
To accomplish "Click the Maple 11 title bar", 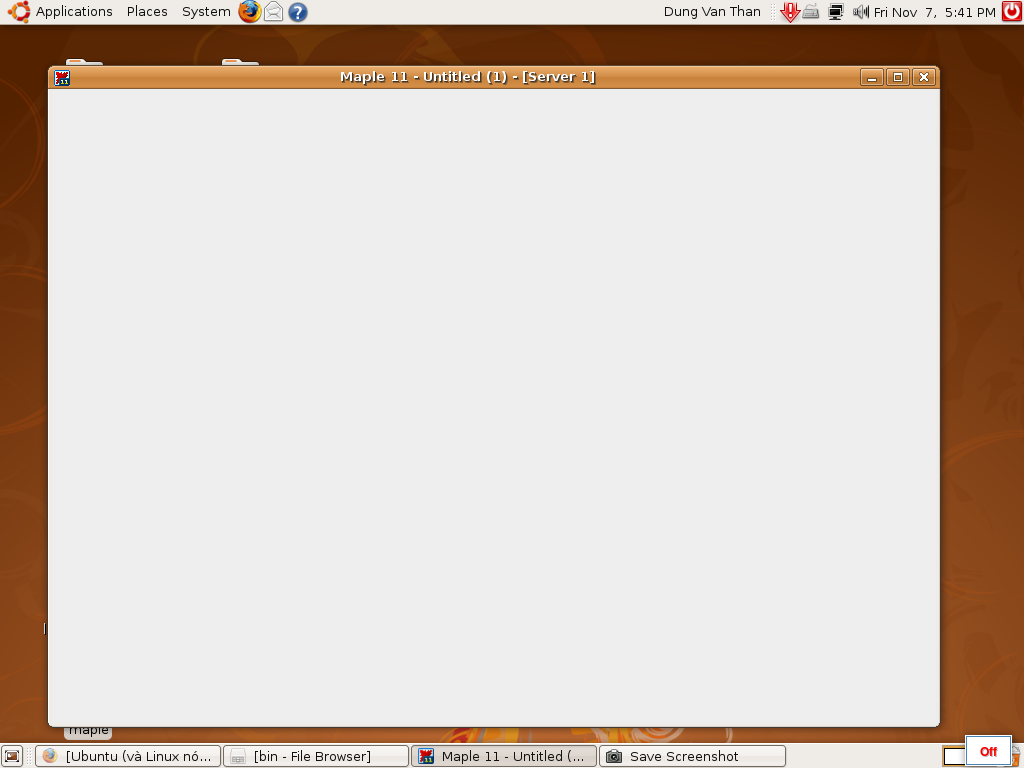I will 468,77.
